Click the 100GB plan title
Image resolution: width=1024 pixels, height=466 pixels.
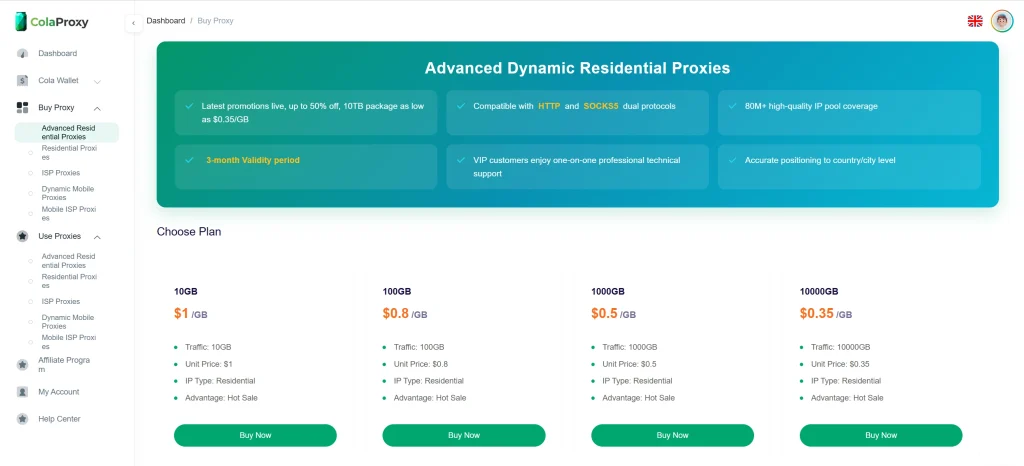(x=397, y=292)
